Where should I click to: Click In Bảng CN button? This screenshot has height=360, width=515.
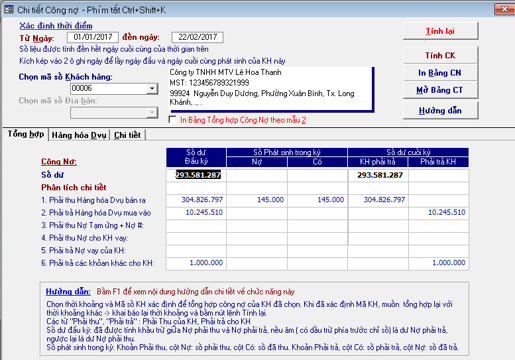pyautogui.click(x=440, y=73)
